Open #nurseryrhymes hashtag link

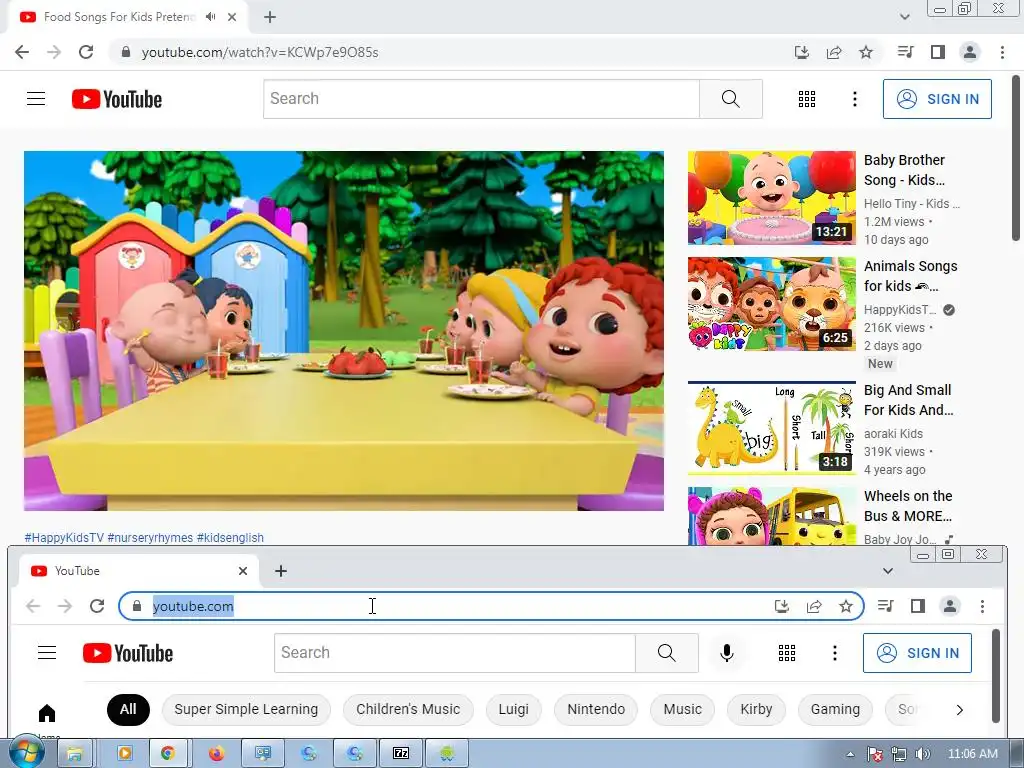[x=150, y=537]
